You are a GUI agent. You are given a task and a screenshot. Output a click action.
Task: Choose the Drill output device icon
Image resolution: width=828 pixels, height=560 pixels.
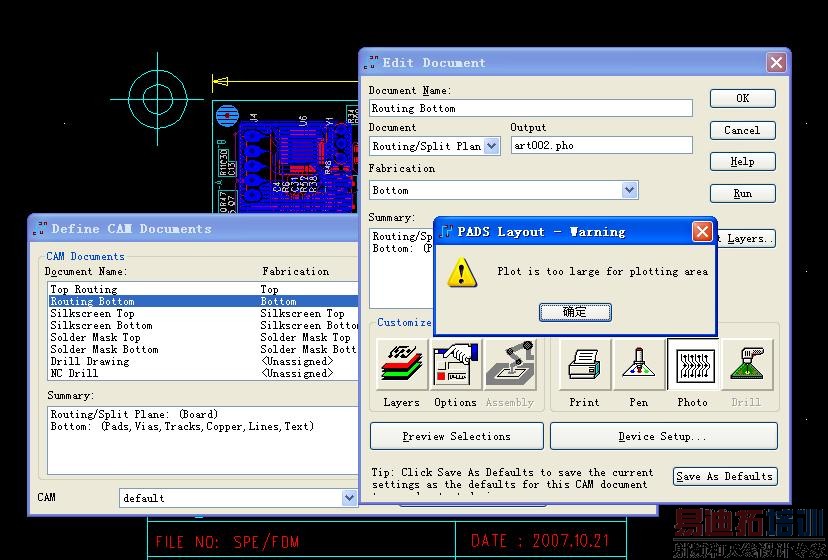pos(748,366)
